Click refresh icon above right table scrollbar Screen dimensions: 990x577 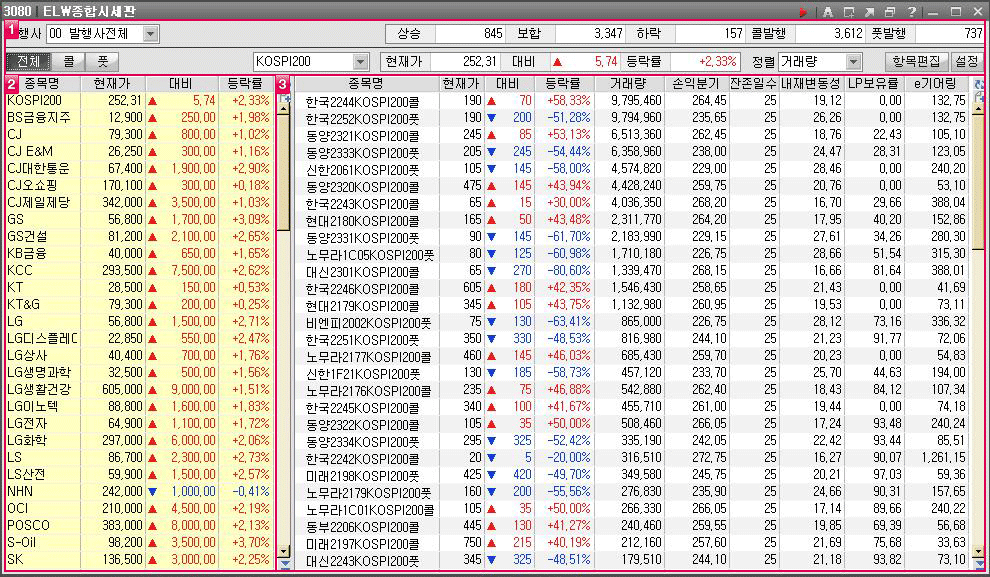[x=979, y=84]
